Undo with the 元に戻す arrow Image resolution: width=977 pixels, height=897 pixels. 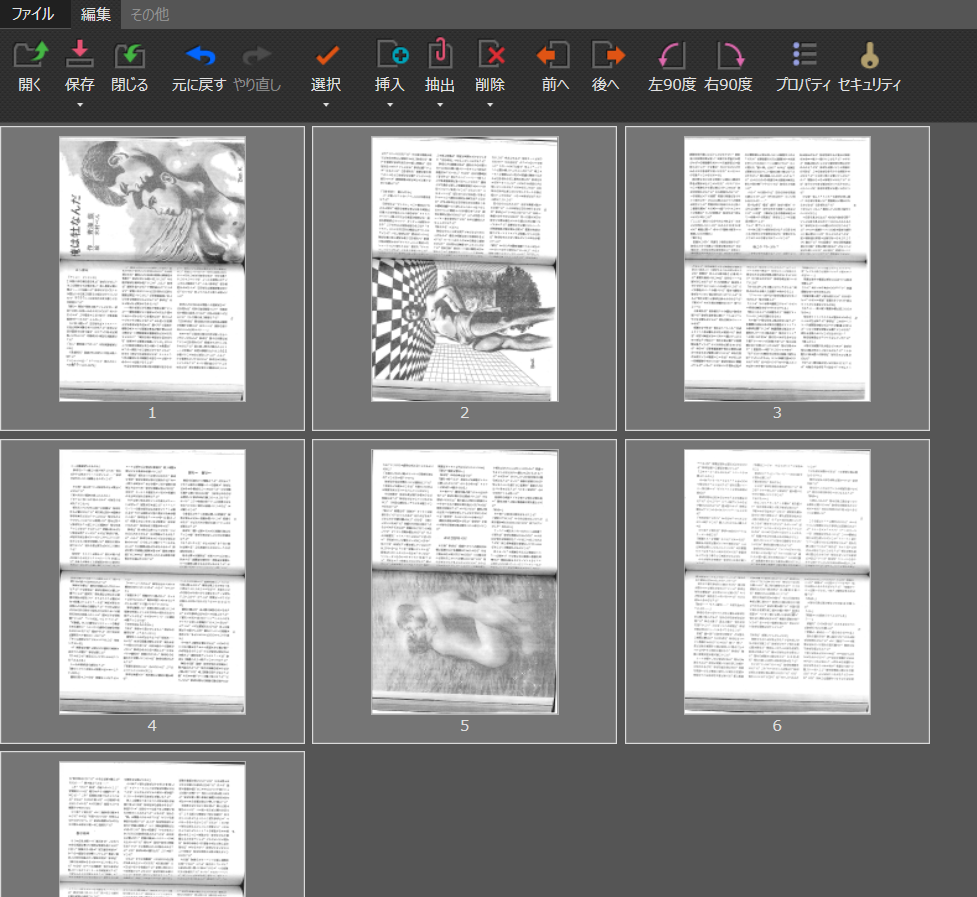point(200,55)
